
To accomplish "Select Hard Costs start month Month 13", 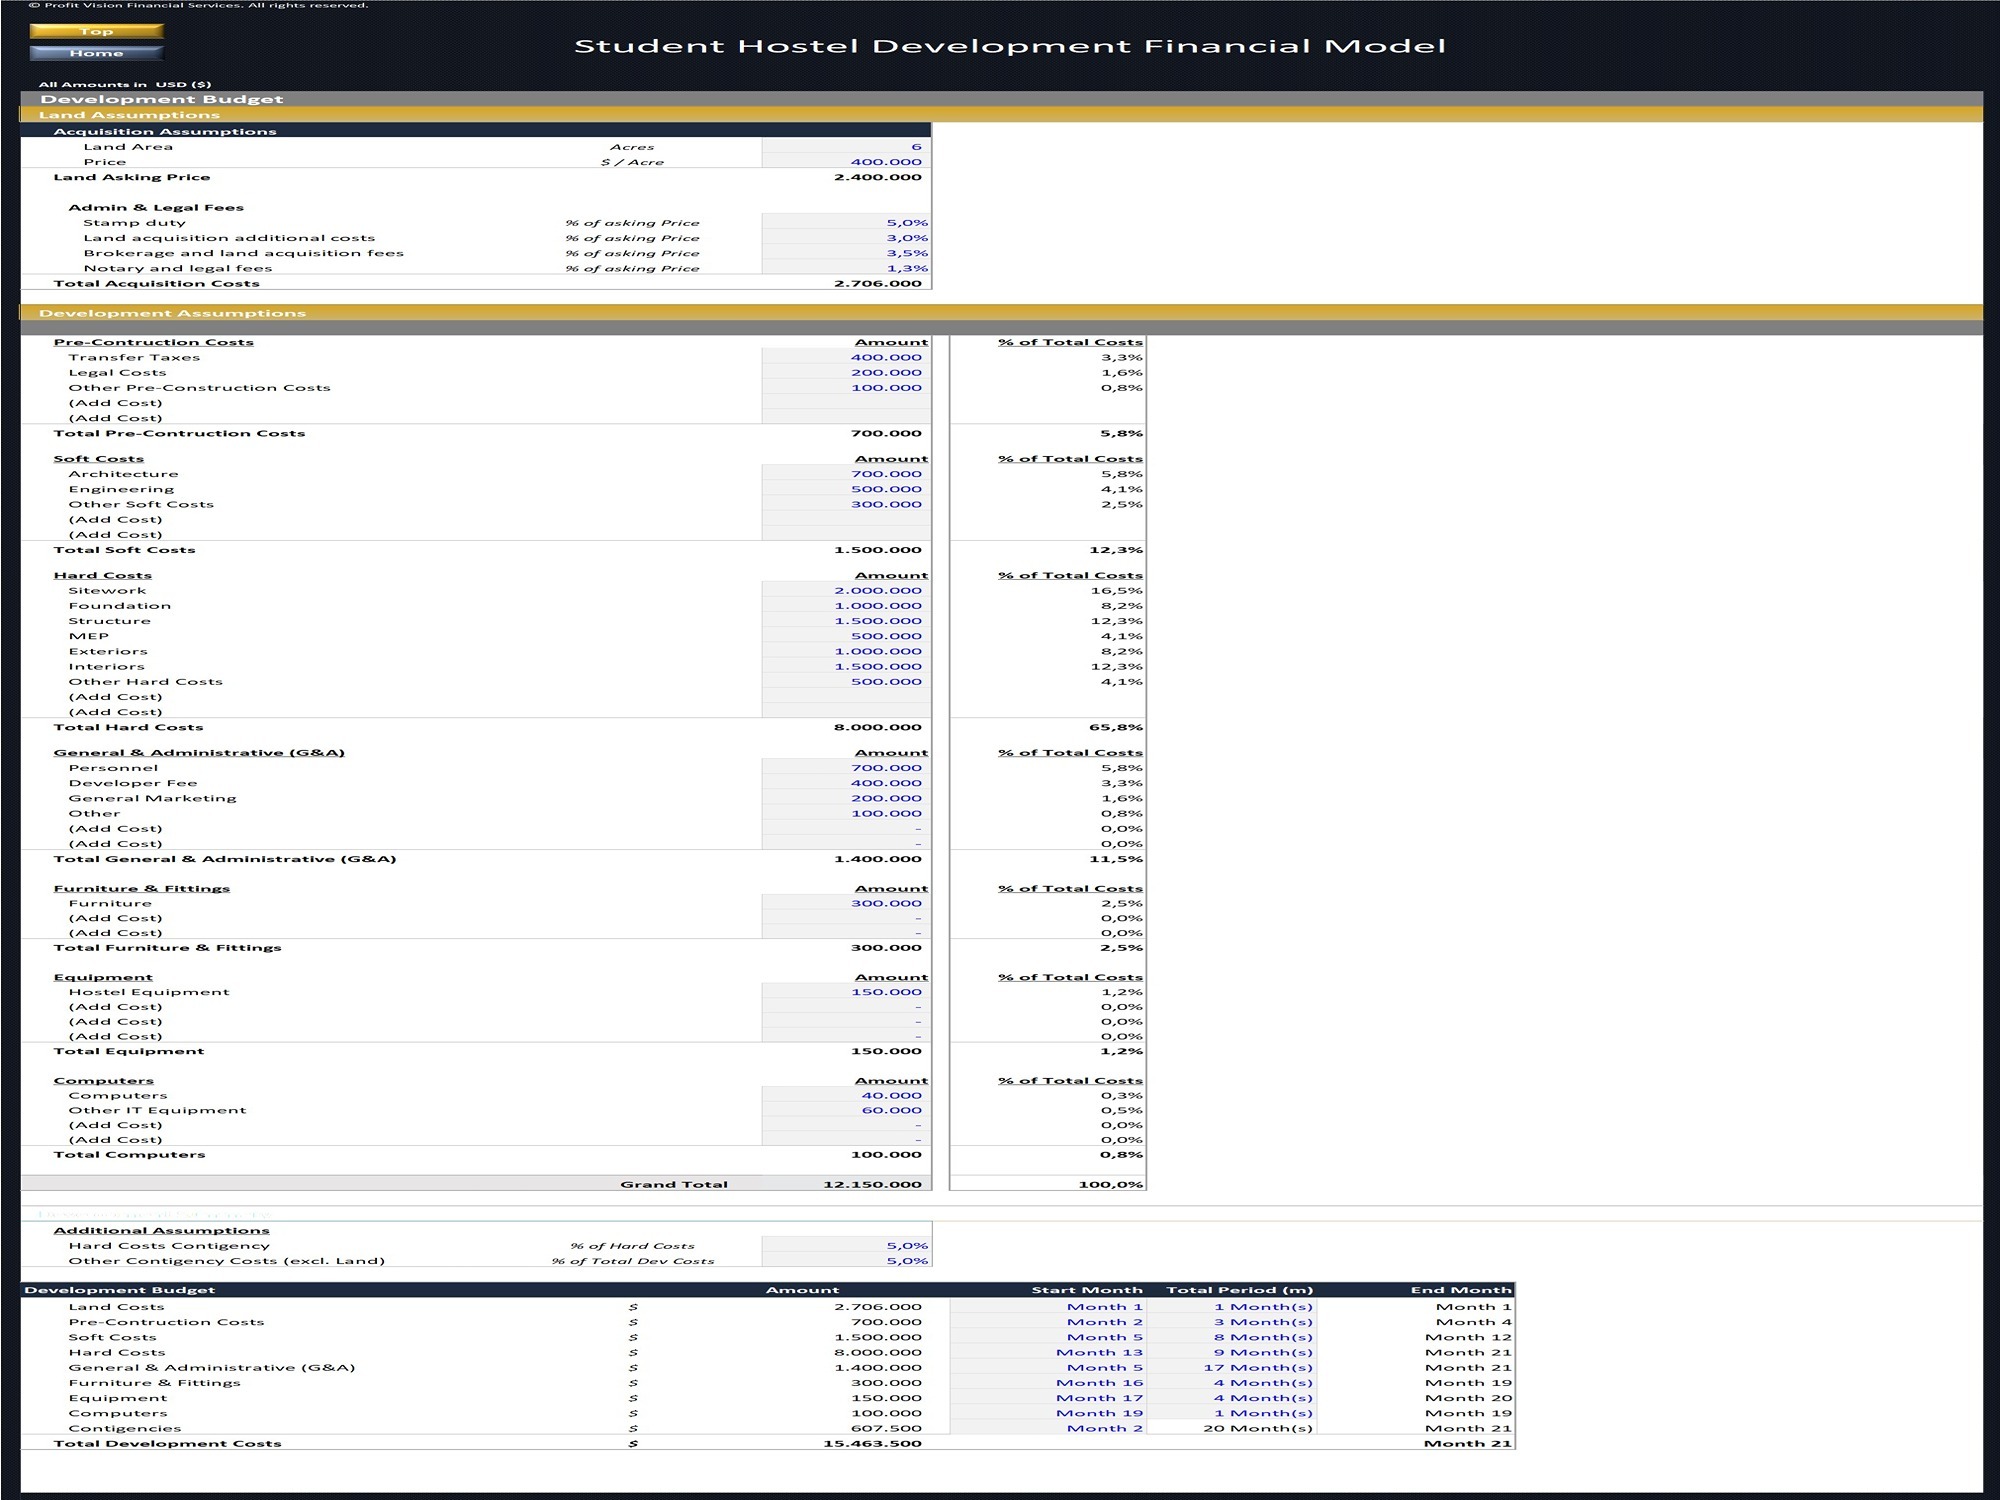I will [1047, 1352].
